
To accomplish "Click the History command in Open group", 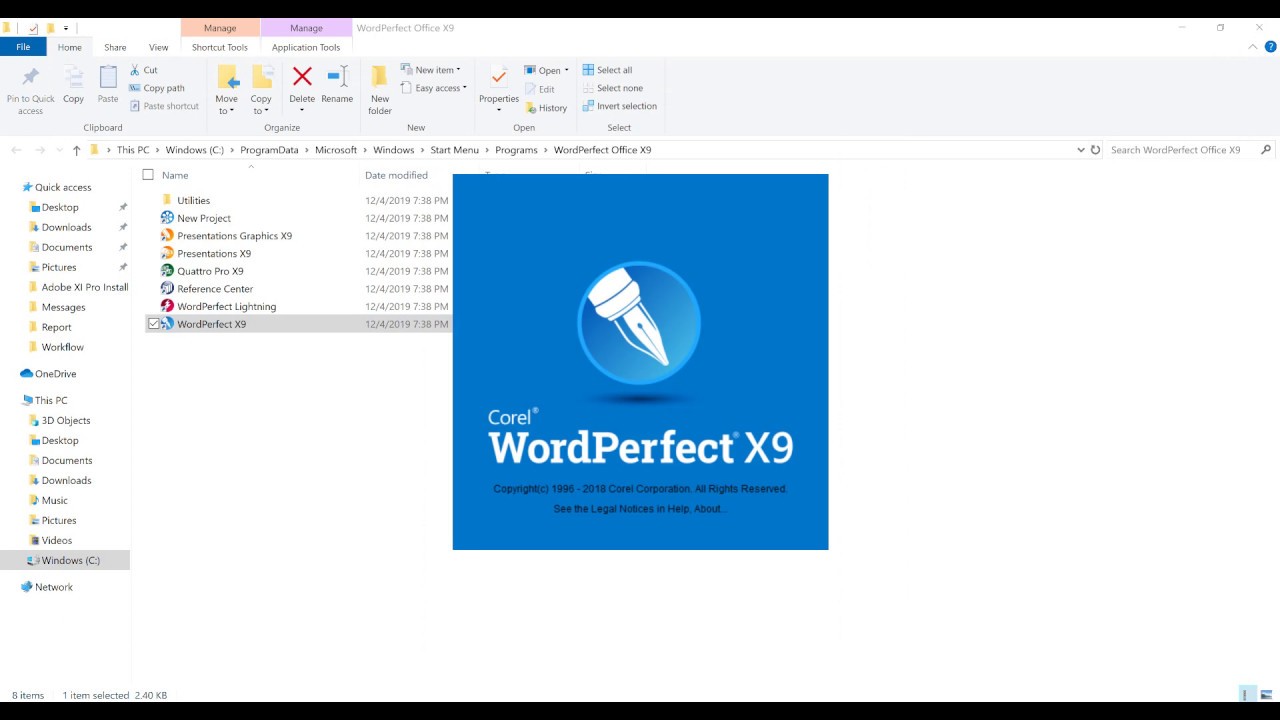I will [546, 108].
